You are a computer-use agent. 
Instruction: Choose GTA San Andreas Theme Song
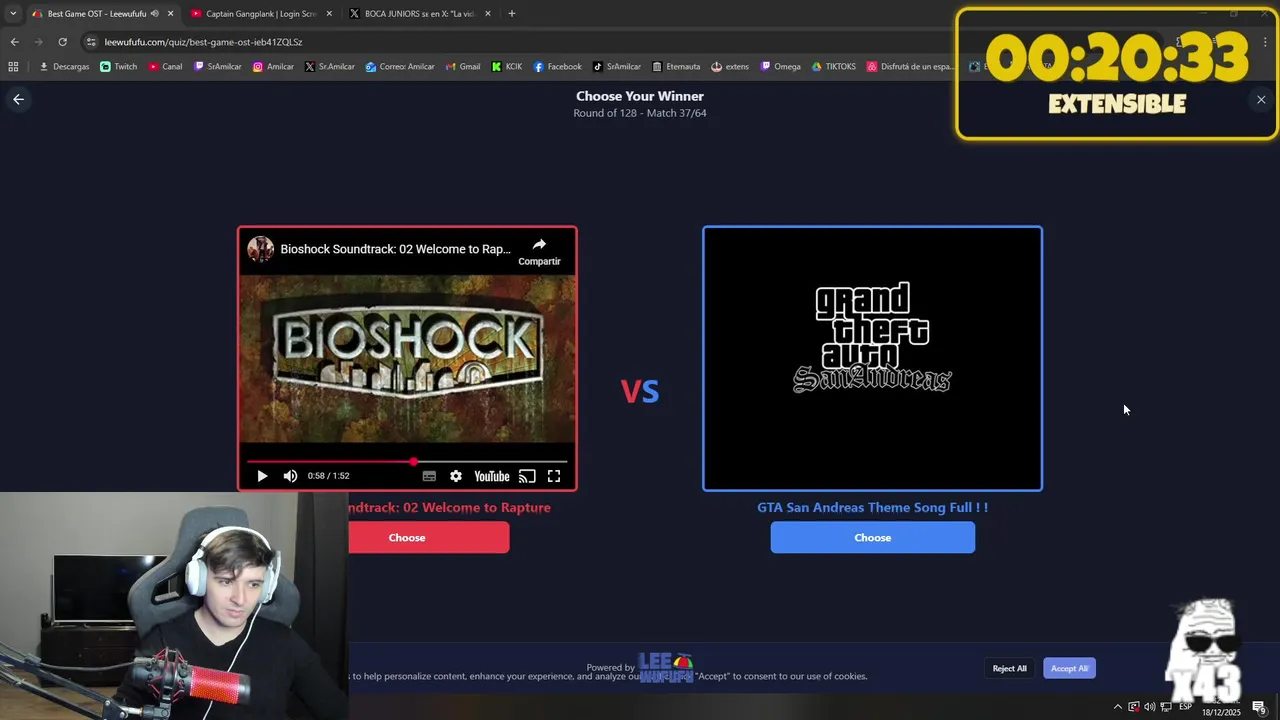(x=872, y=538)
